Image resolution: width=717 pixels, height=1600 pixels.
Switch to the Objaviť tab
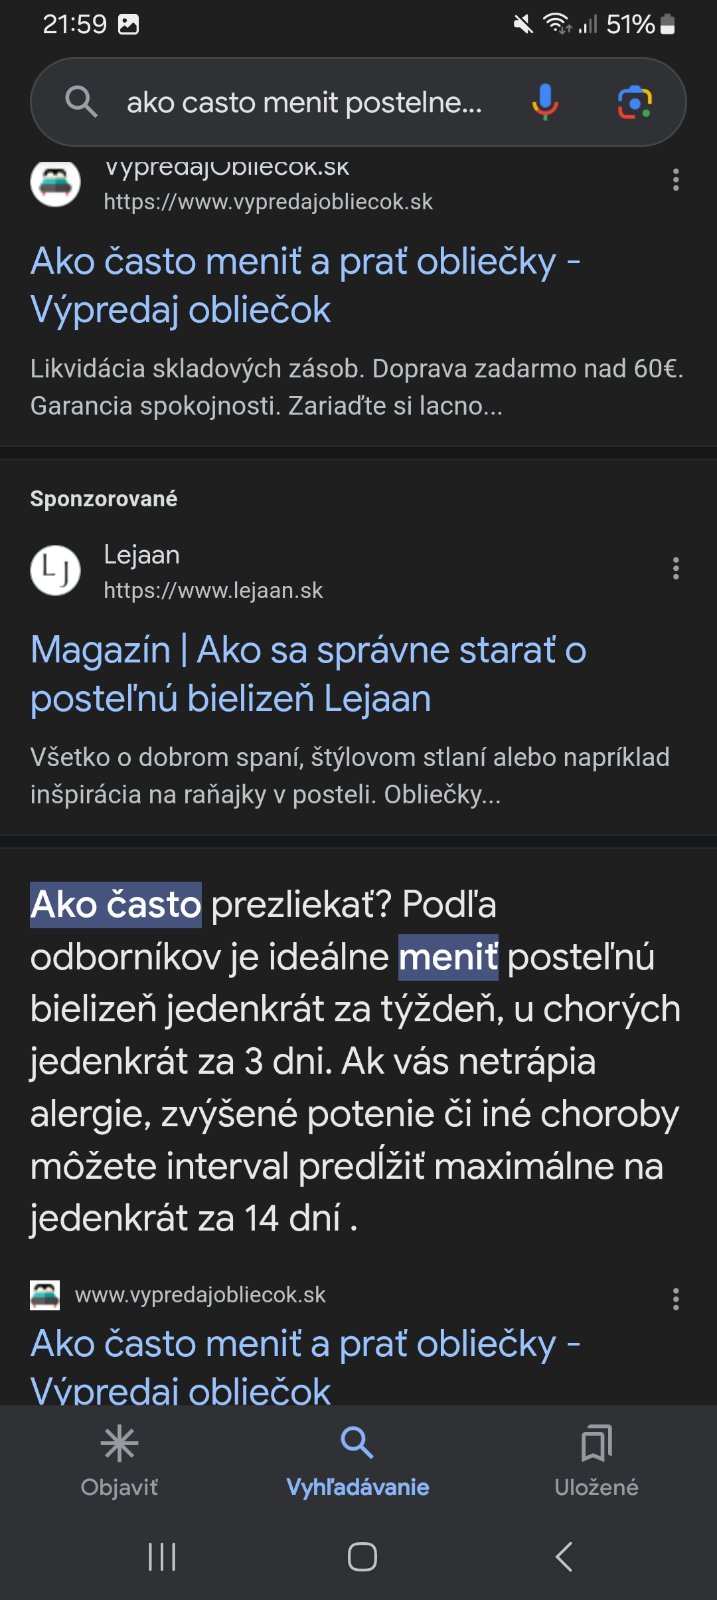(119, 1461)
